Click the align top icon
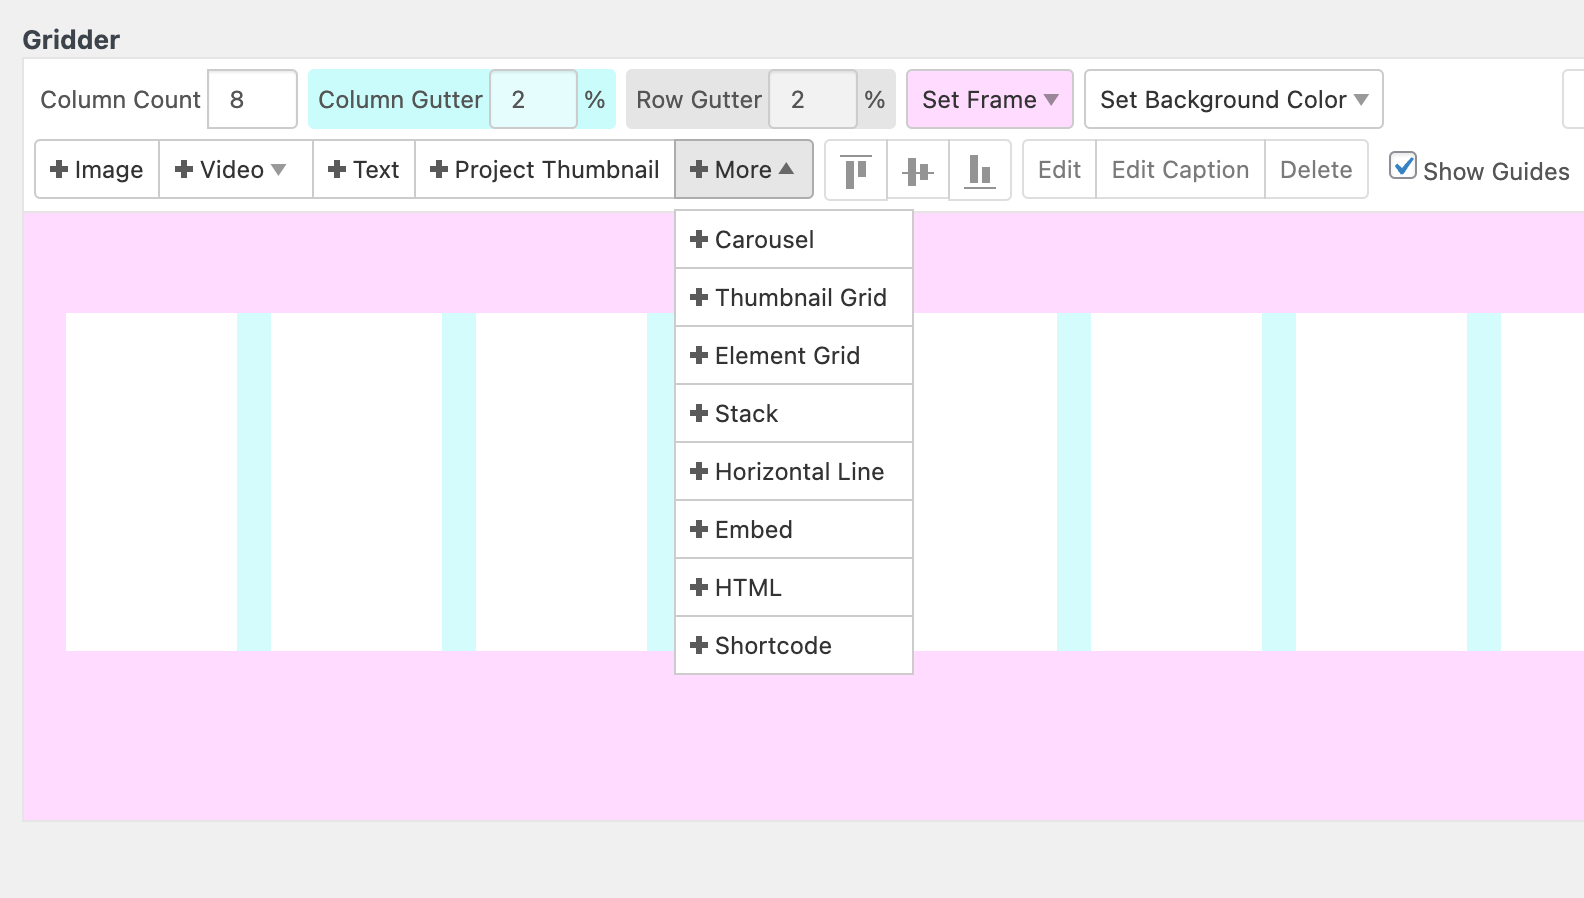This screenshot has width=1584, height=898. tap(855, 171)
